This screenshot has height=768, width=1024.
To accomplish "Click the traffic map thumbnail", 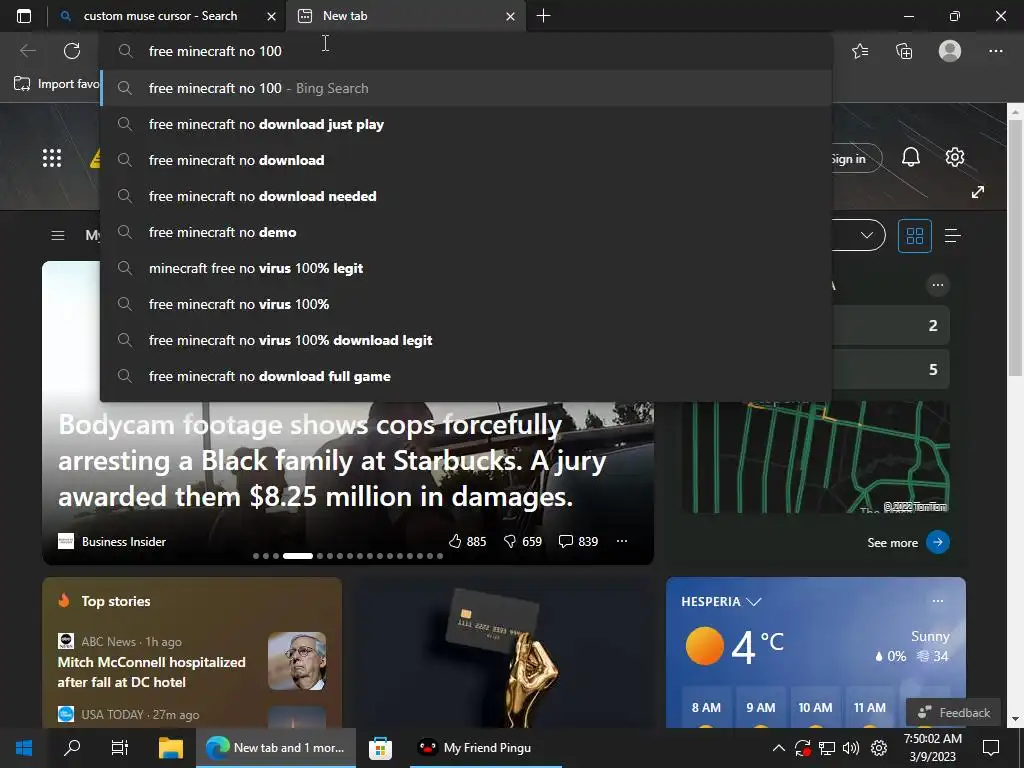I will (816, 457).
